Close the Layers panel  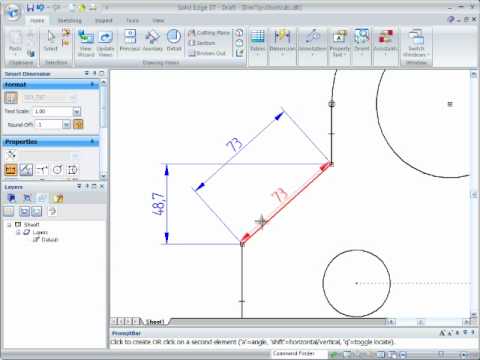click(x=102, y=186)
